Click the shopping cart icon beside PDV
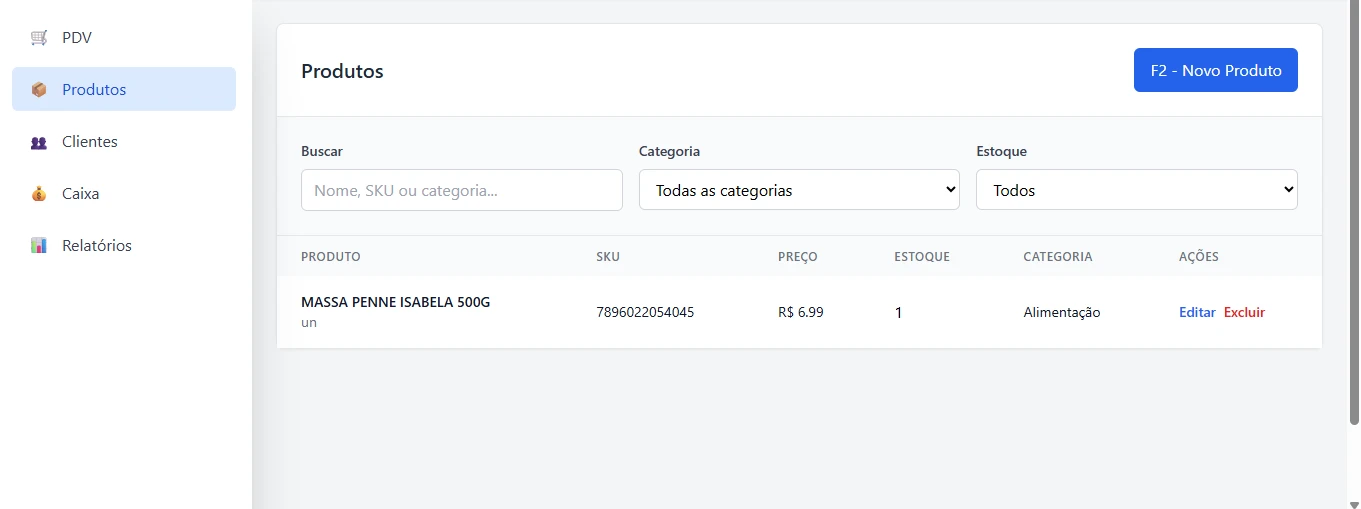This screenshot has height=509, width=1361. 39,38
